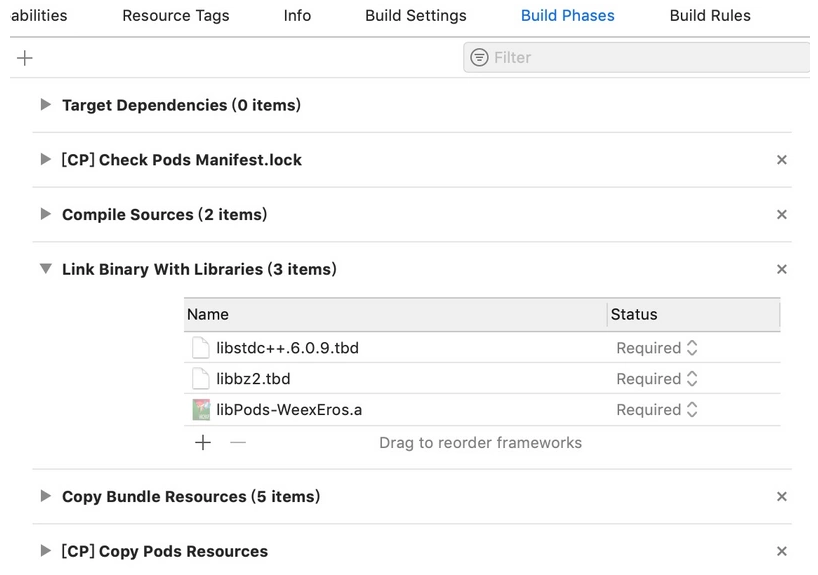
Task: Add a library with plus button
Action: pos(203,442)
